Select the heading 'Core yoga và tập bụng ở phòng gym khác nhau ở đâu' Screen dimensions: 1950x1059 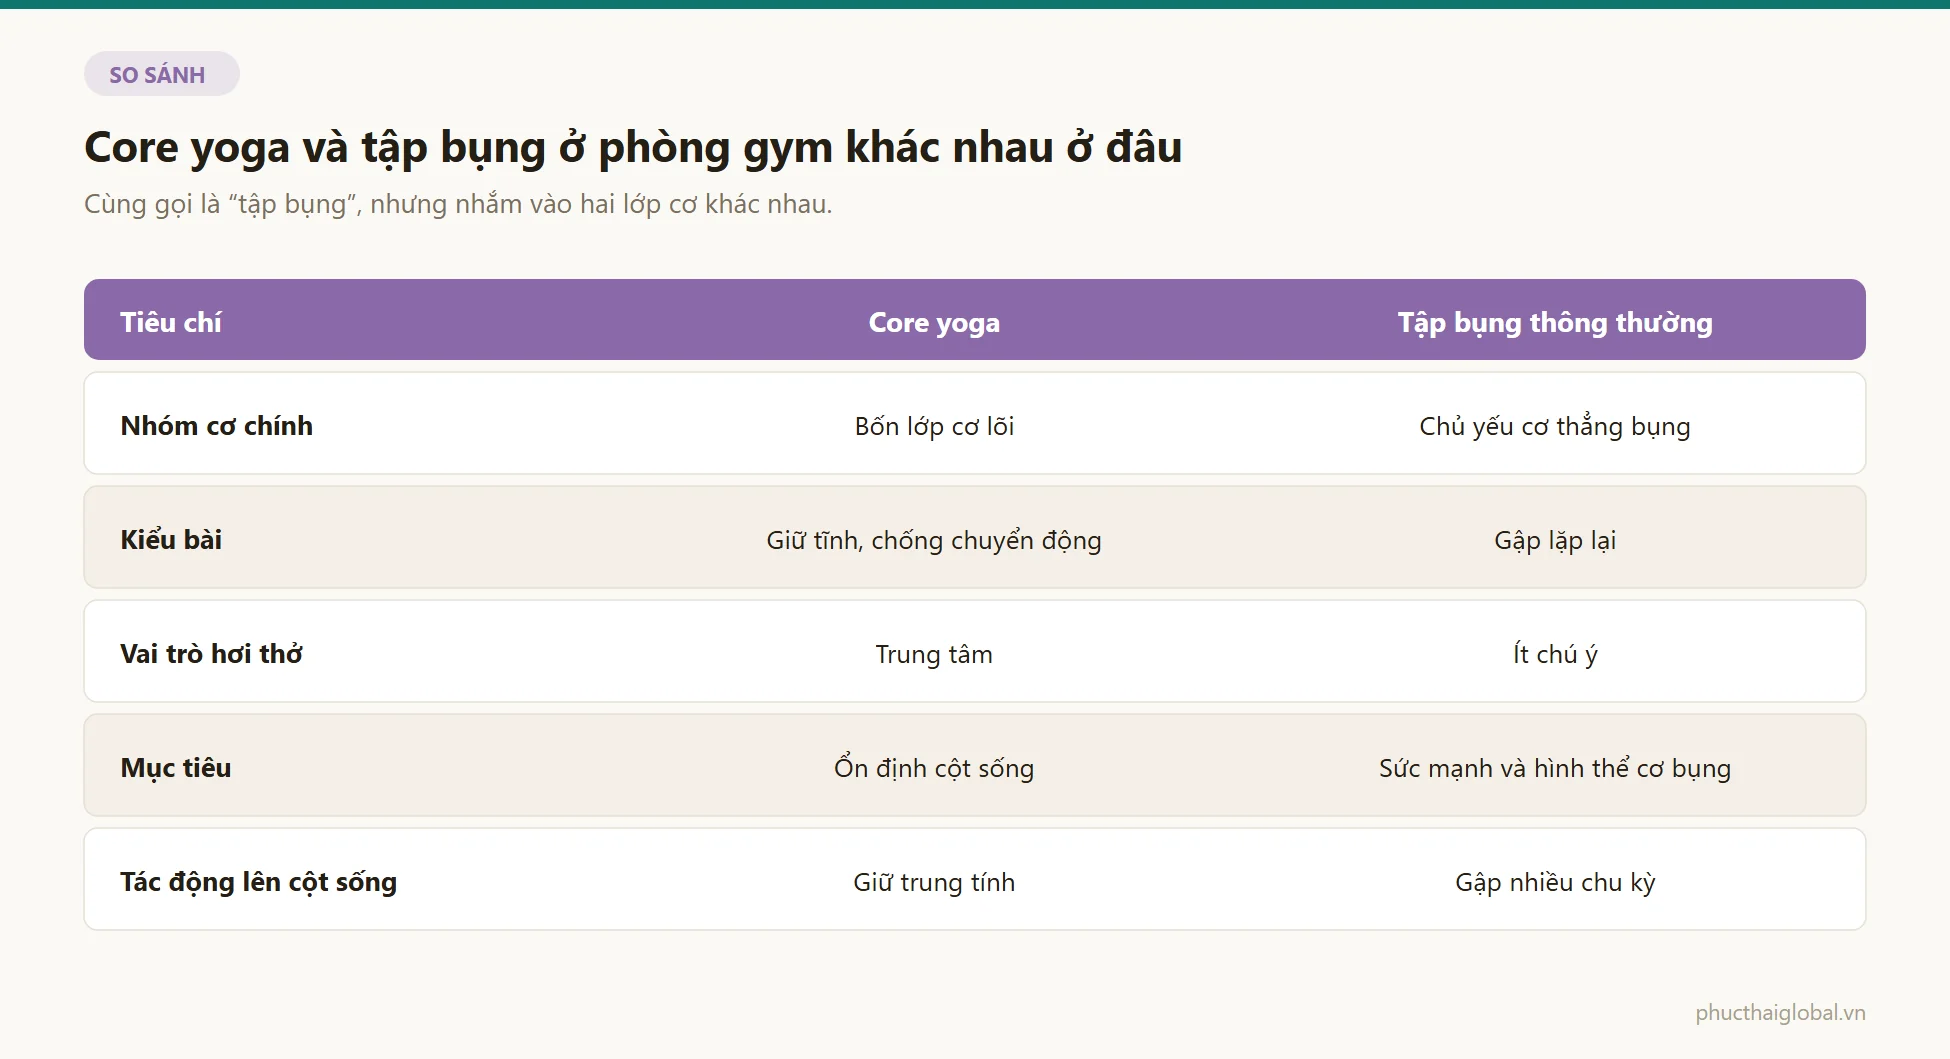click(633, 147)
